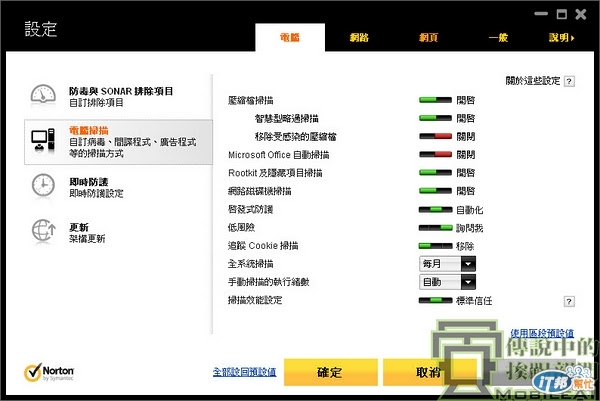Adjust the 掃描效能設定 slider
Viewport: 600px width, 401px height.
[435, 301]
